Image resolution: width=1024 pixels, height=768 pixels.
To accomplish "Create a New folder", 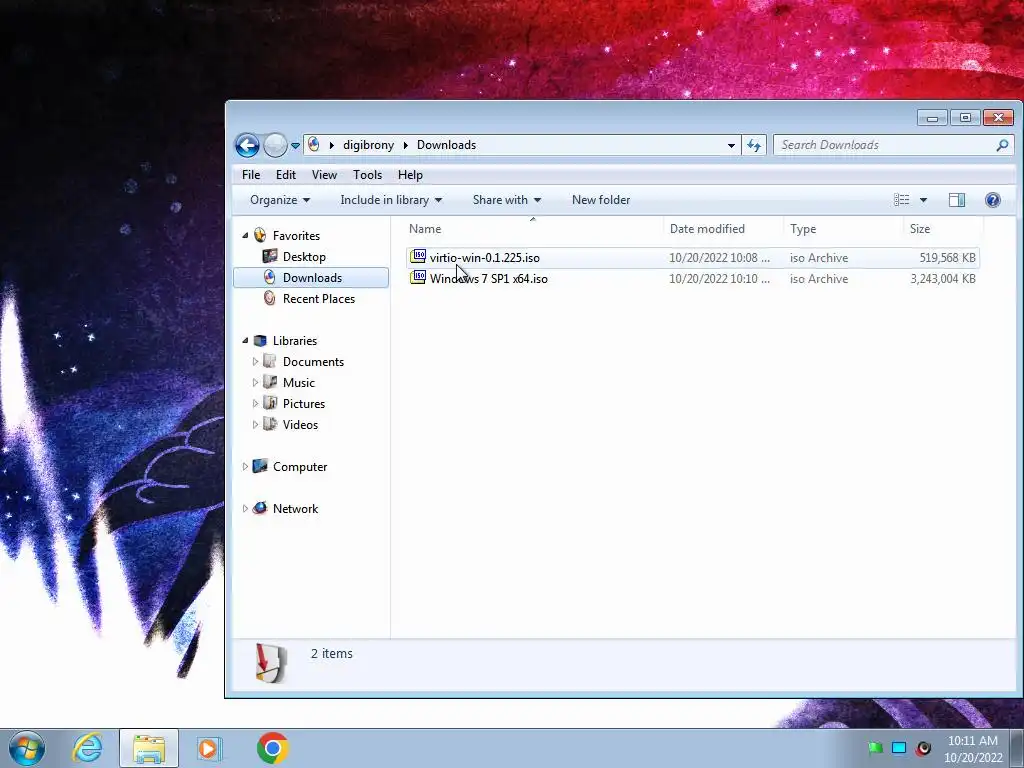I will coord(601,200).
